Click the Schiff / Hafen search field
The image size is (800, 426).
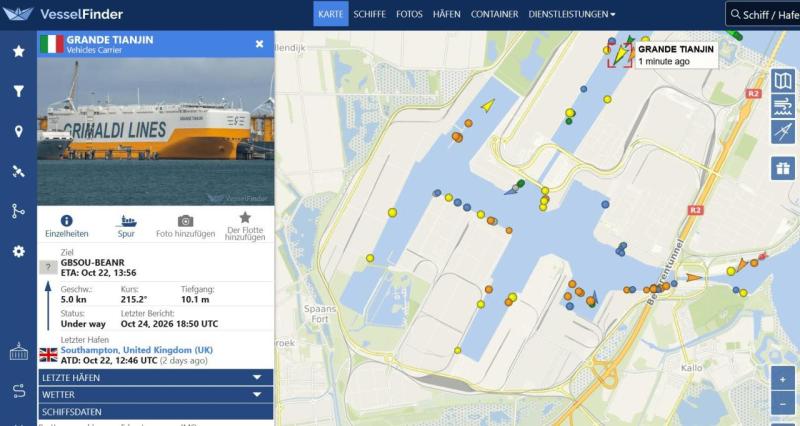coord(763,14)
